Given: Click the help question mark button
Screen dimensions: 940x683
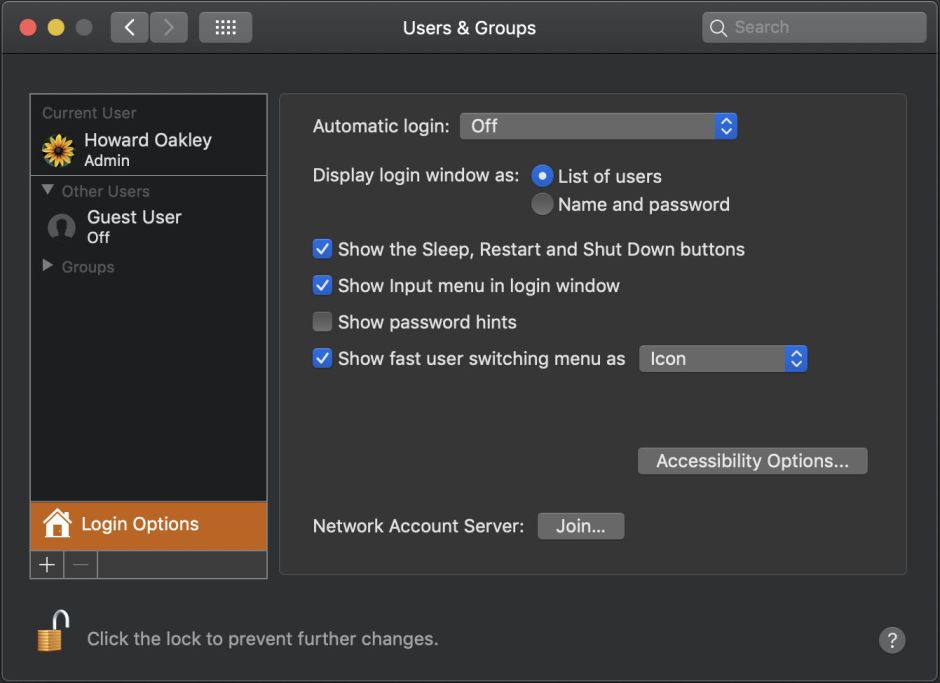Looking at the screenshot, I should 891,640.
